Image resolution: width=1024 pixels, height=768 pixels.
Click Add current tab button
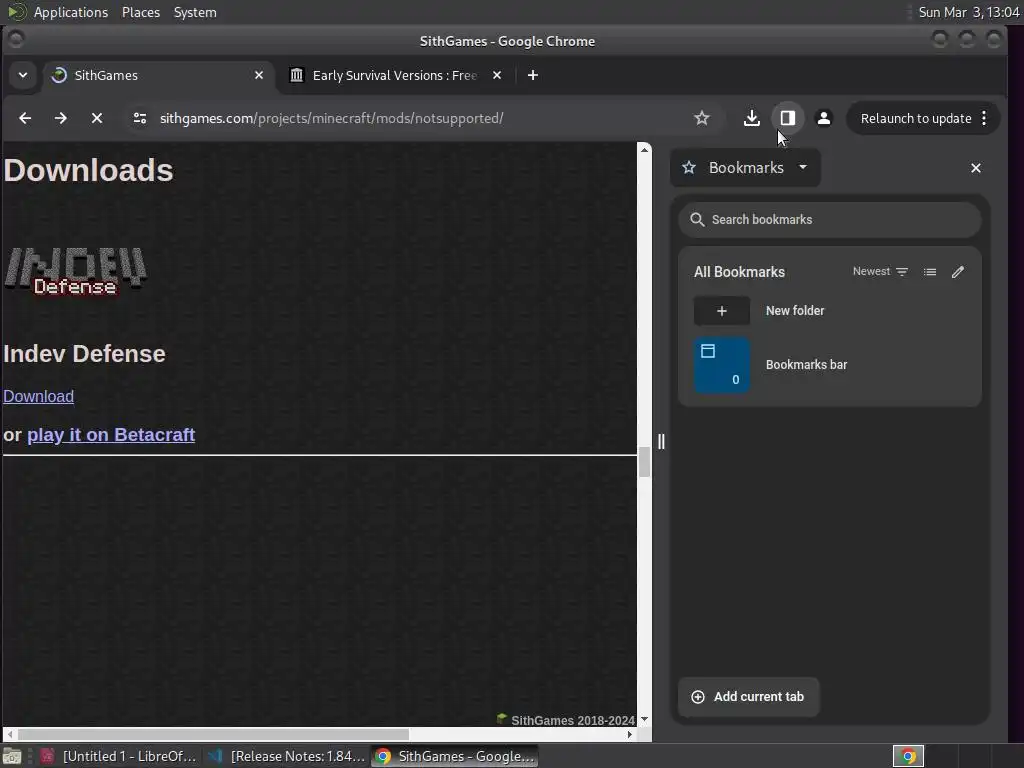(748, 697)
